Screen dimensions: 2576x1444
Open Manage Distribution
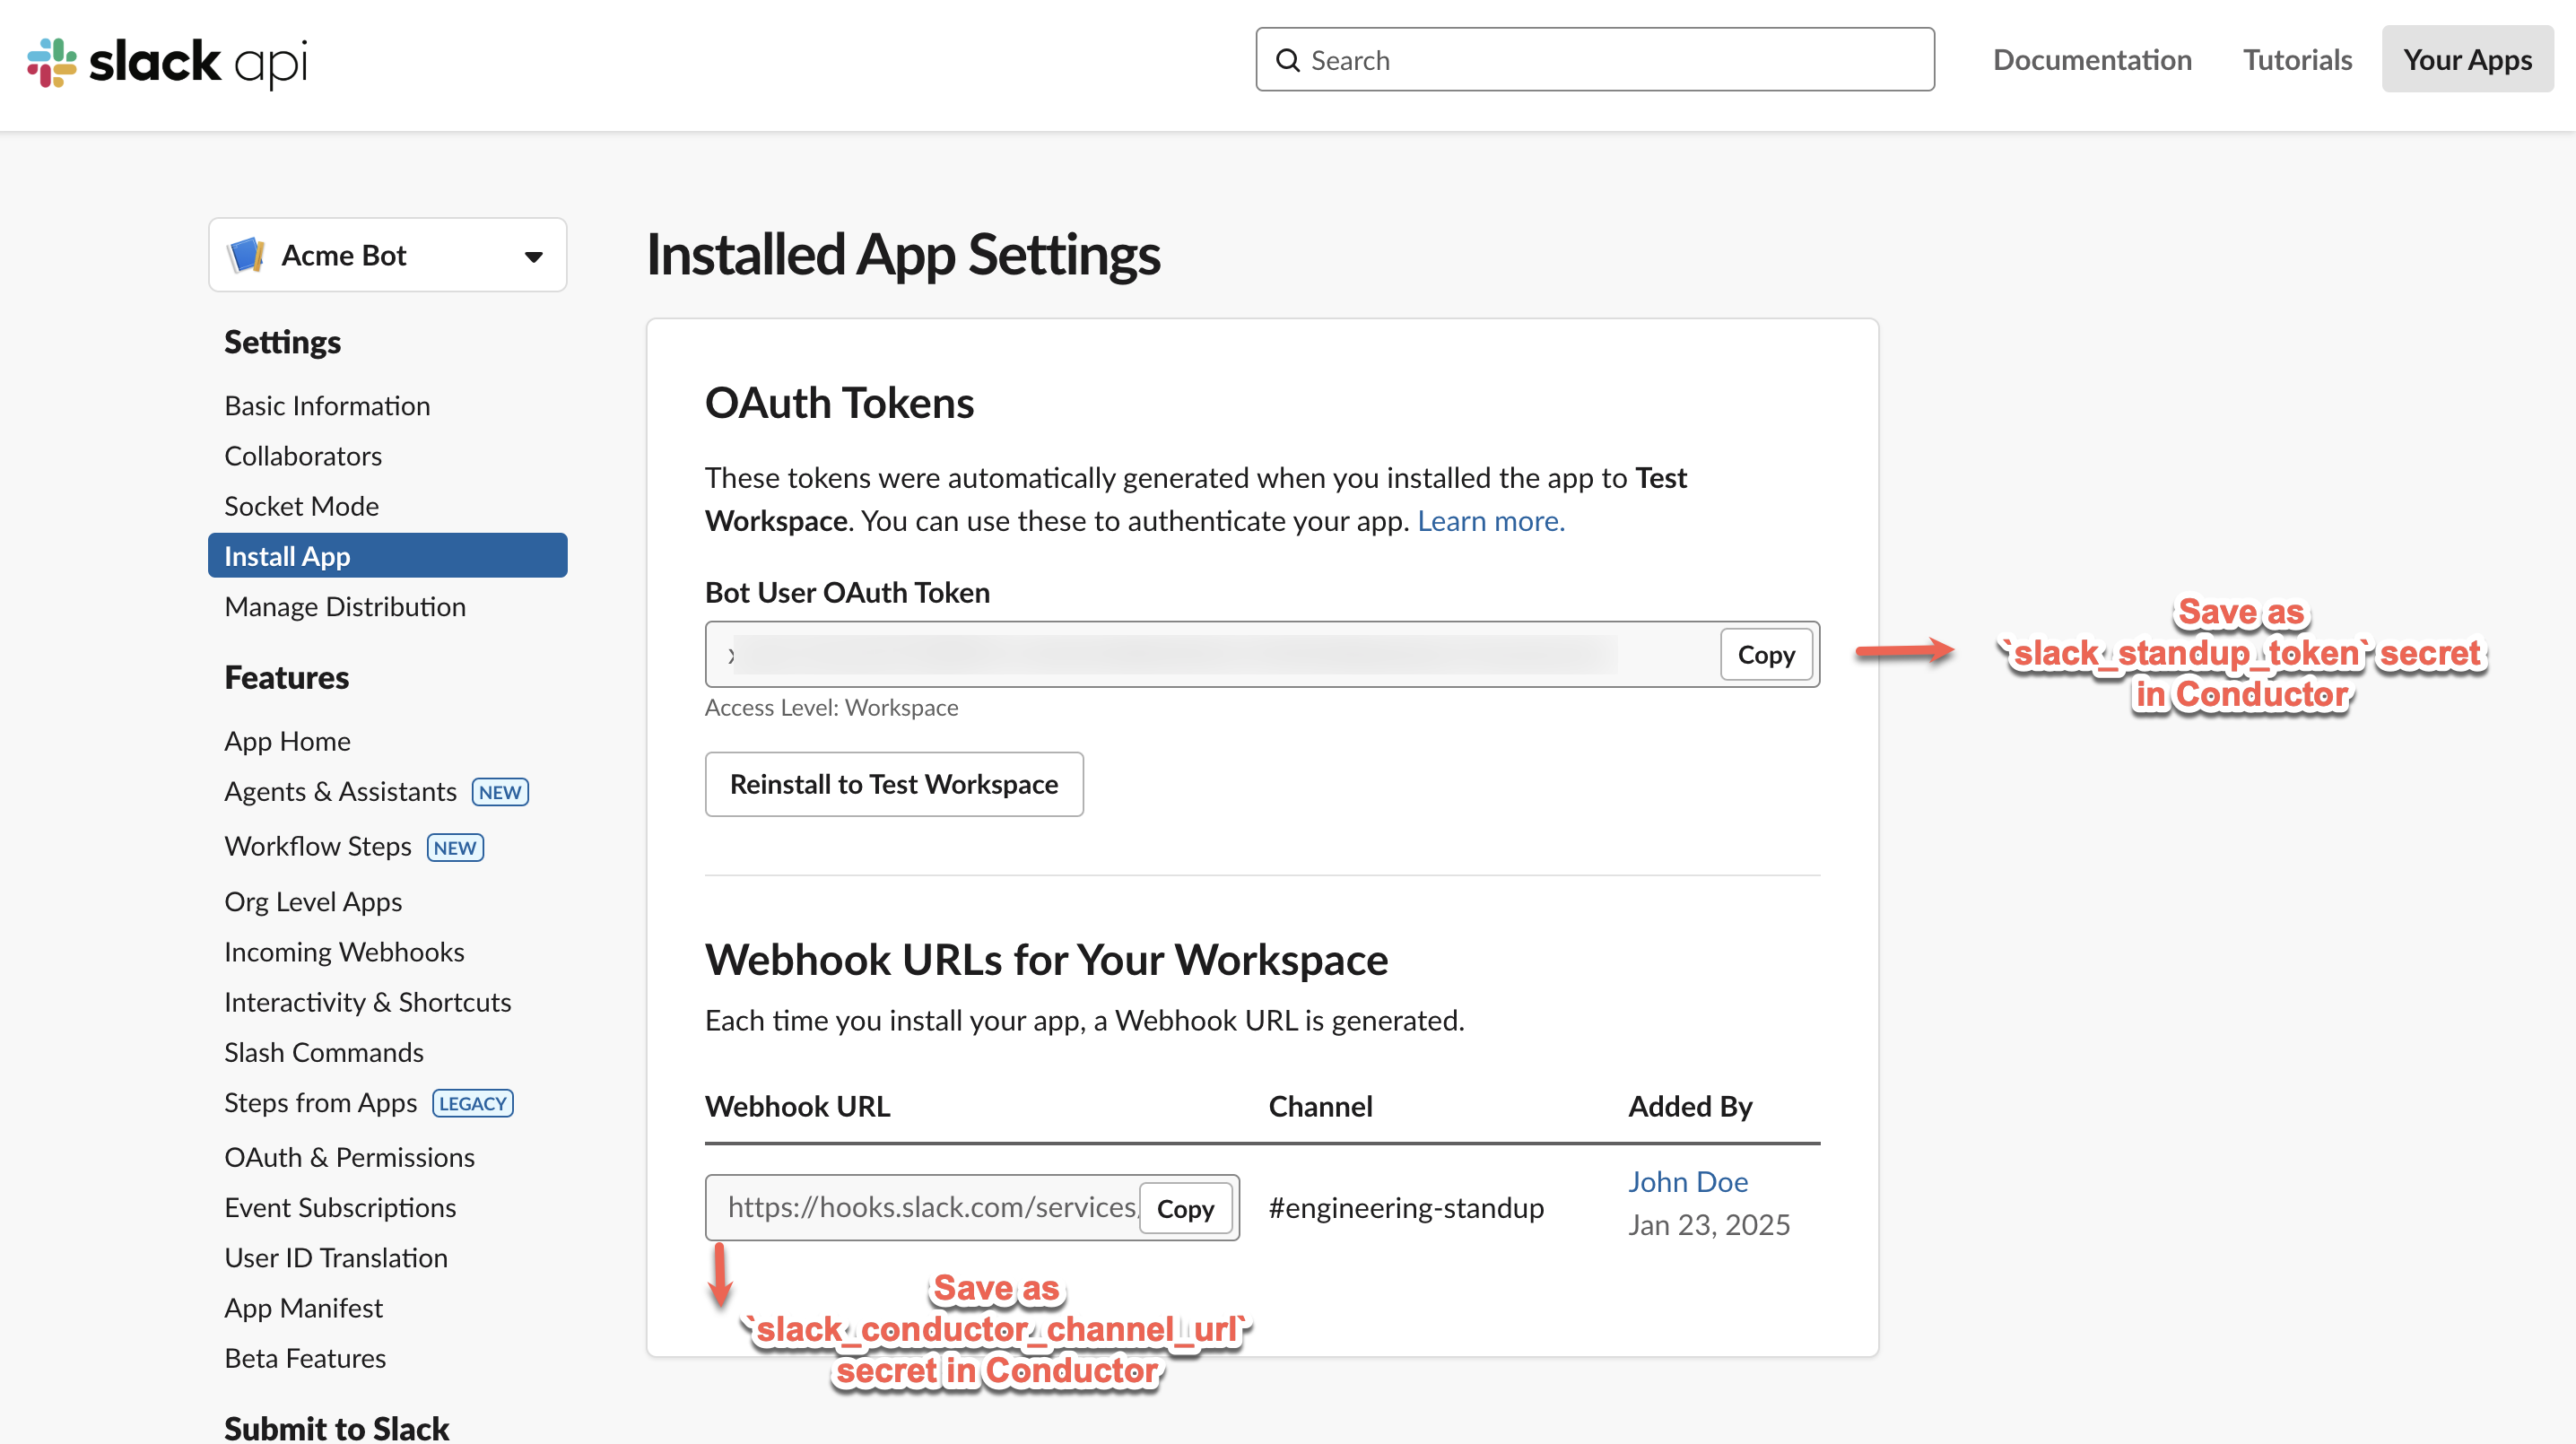point(345,606)
